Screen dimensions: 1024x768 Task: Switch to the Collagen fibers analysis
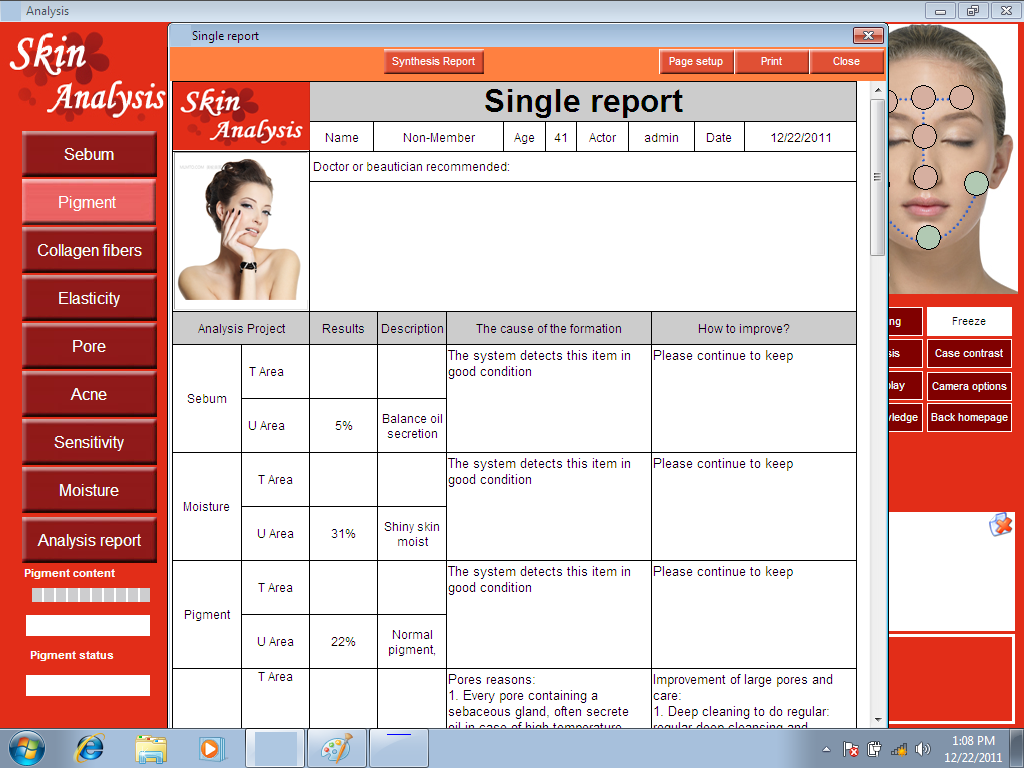tap(89, 251)
